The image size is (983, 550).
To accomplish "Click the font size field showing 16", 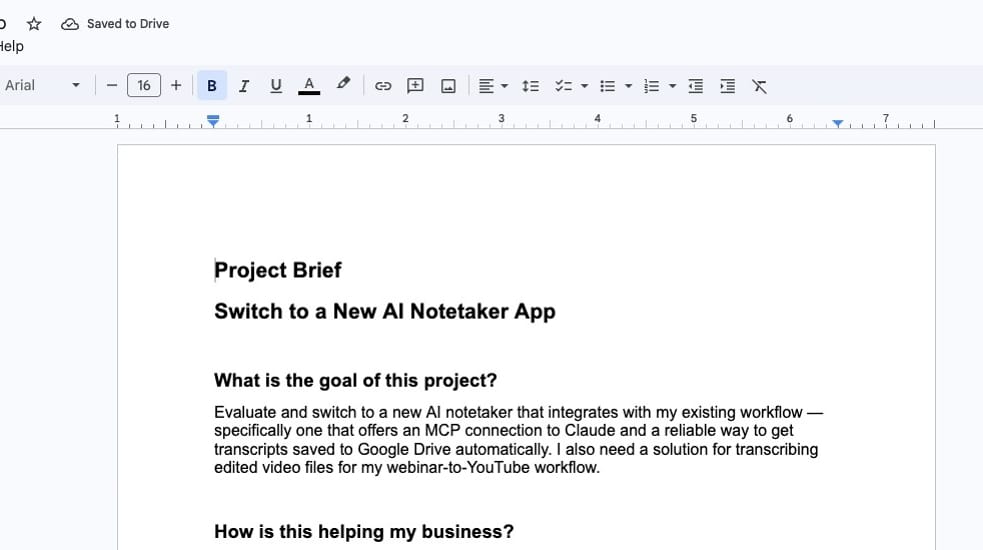I will pos(144,85).
